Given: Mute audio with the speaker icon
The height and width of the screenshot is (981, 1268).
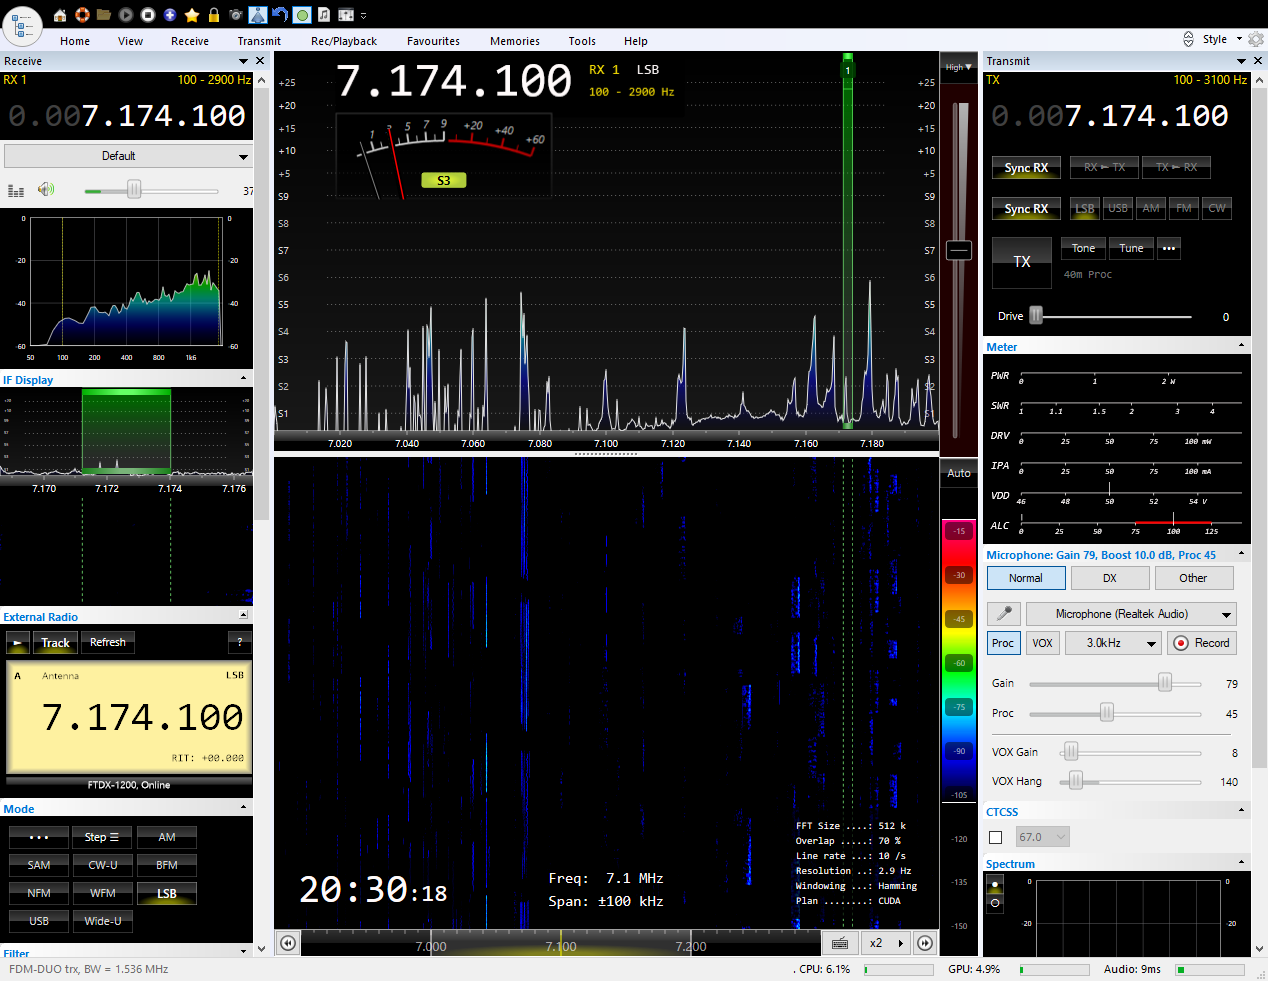Looking at the screenshot, I should click(x=46, y=190).
